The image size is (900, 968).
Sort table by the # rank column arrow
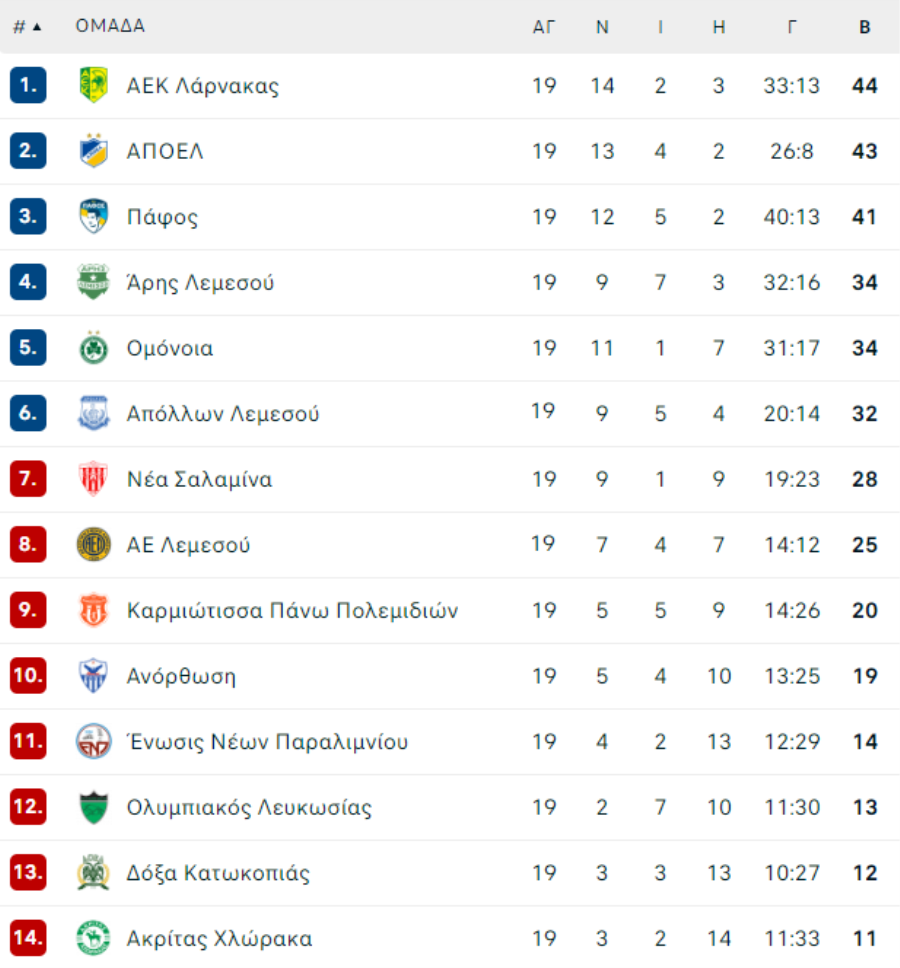point(37,27)
